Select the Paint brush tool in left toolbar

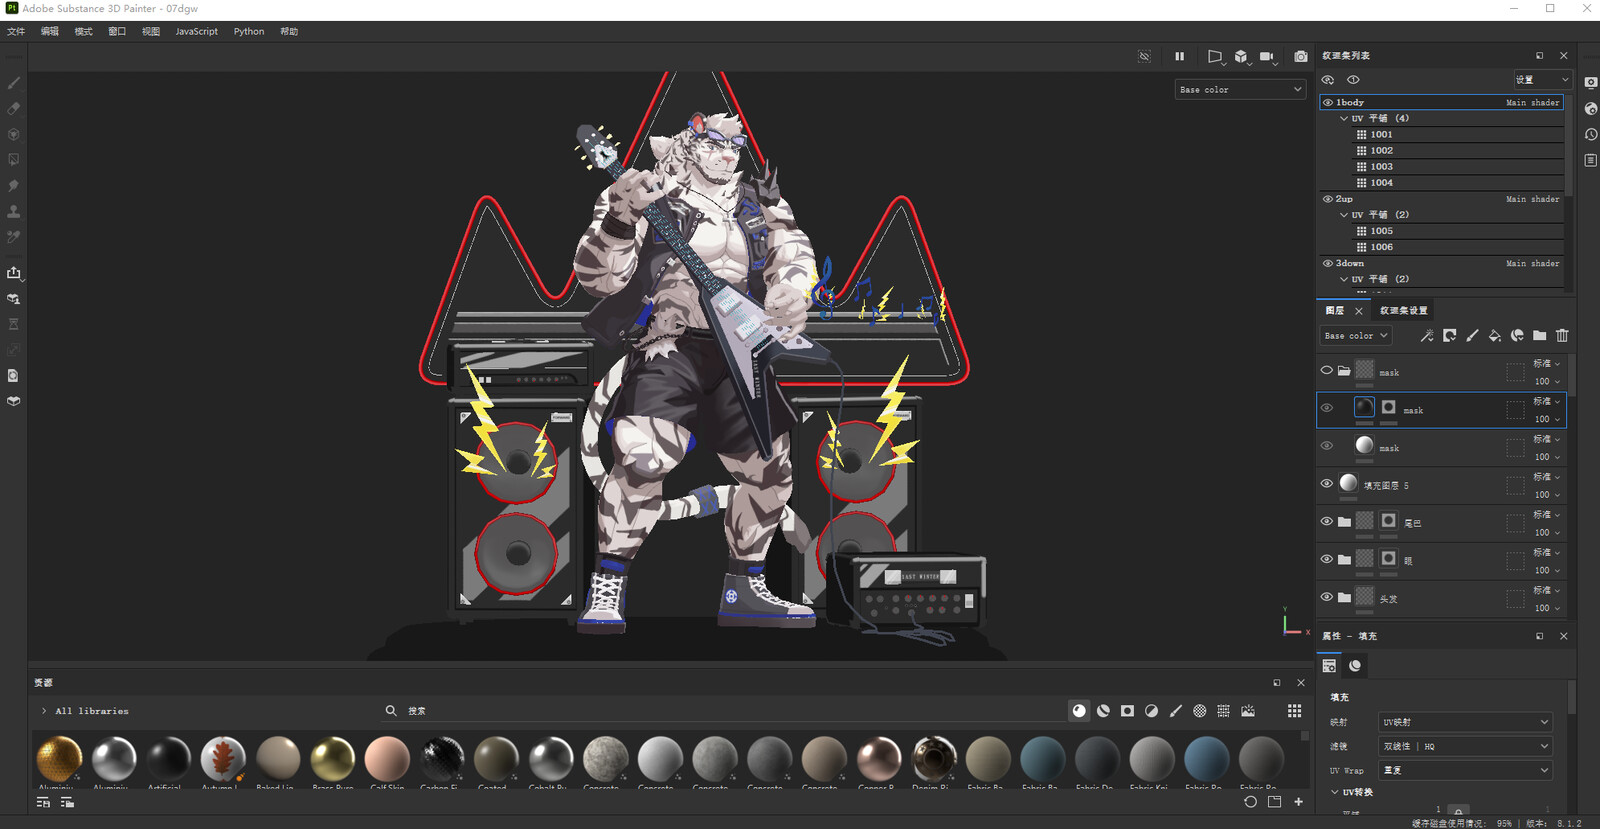(x=14, y=83)
